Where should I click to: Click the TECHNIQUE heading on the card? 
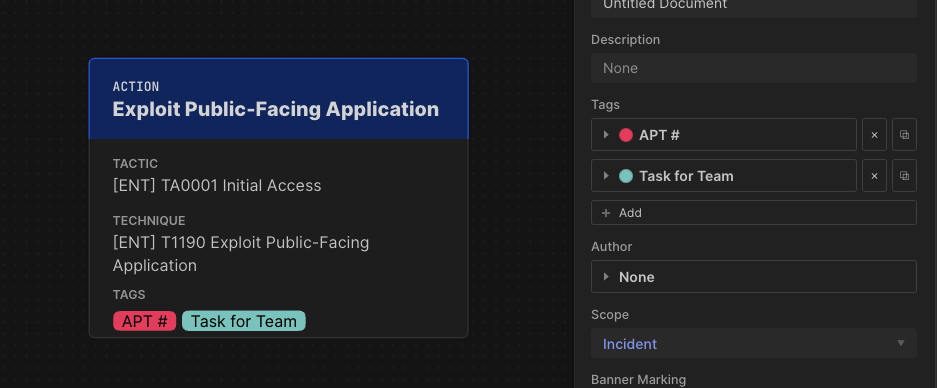tap(149, 221)
